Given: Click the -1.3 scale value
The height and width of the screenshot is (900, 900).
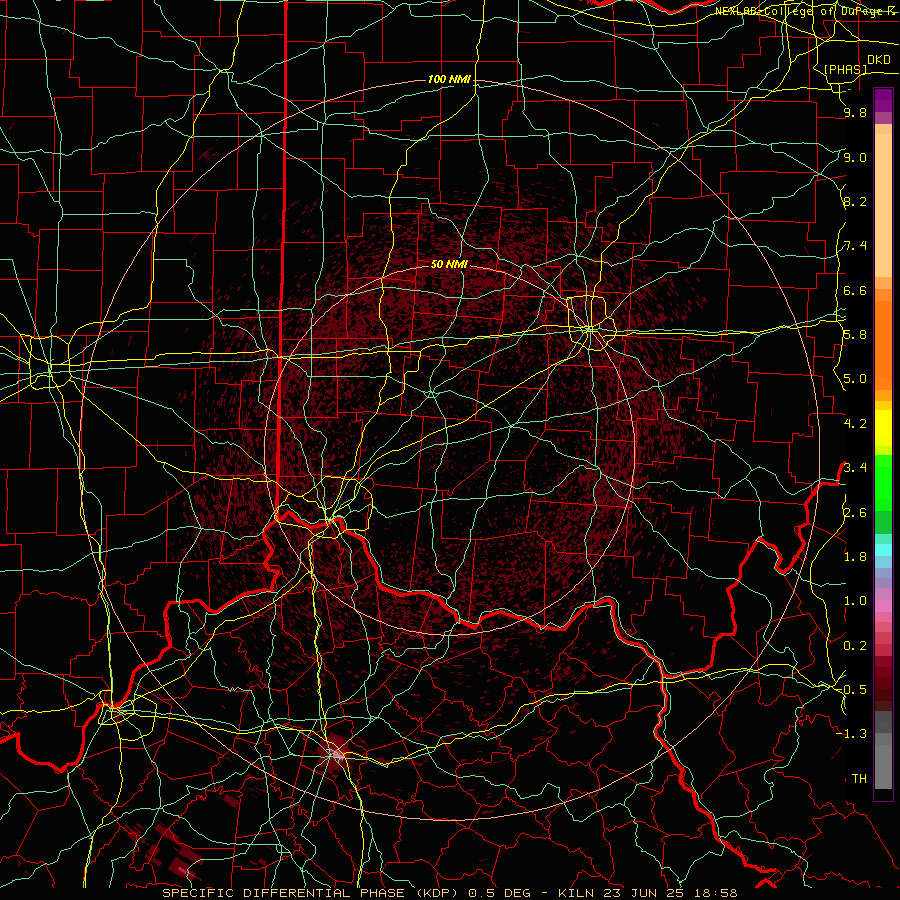Looking at the screenshot, I should pyautogui.click(x=852, y=734).
